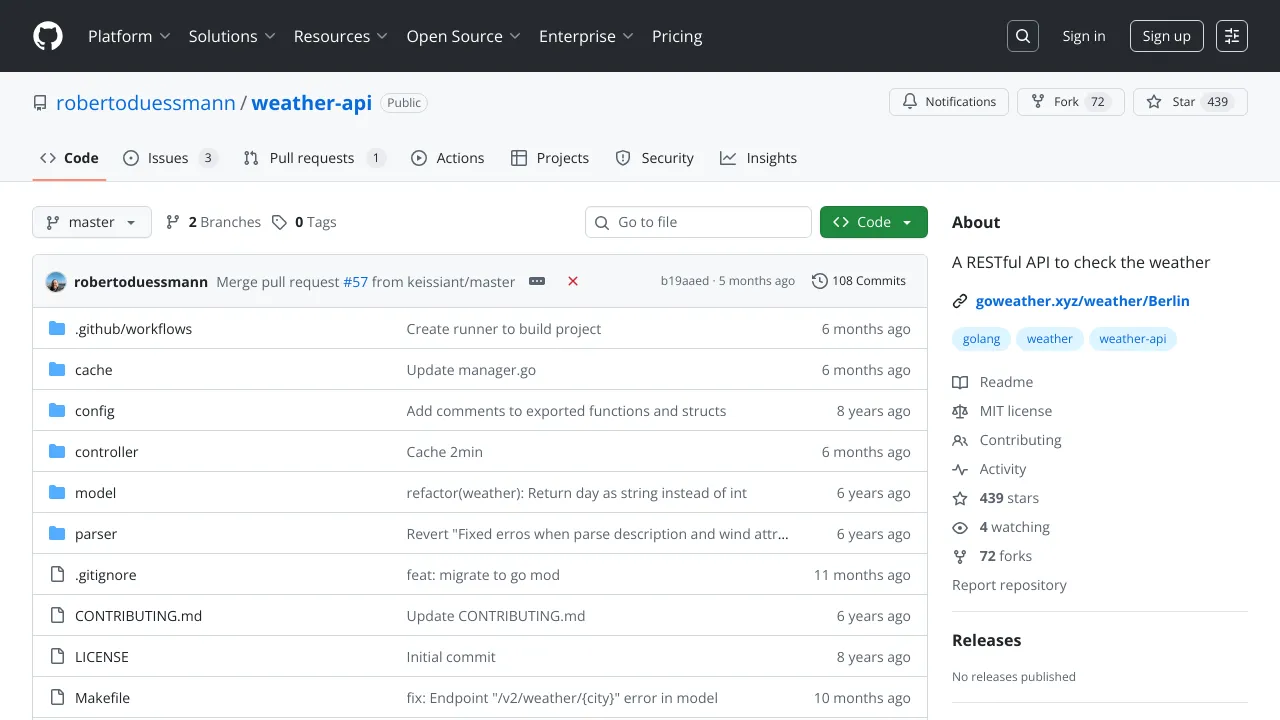Open the Pricing page
1280x720 pixels.
click(677, 36)
